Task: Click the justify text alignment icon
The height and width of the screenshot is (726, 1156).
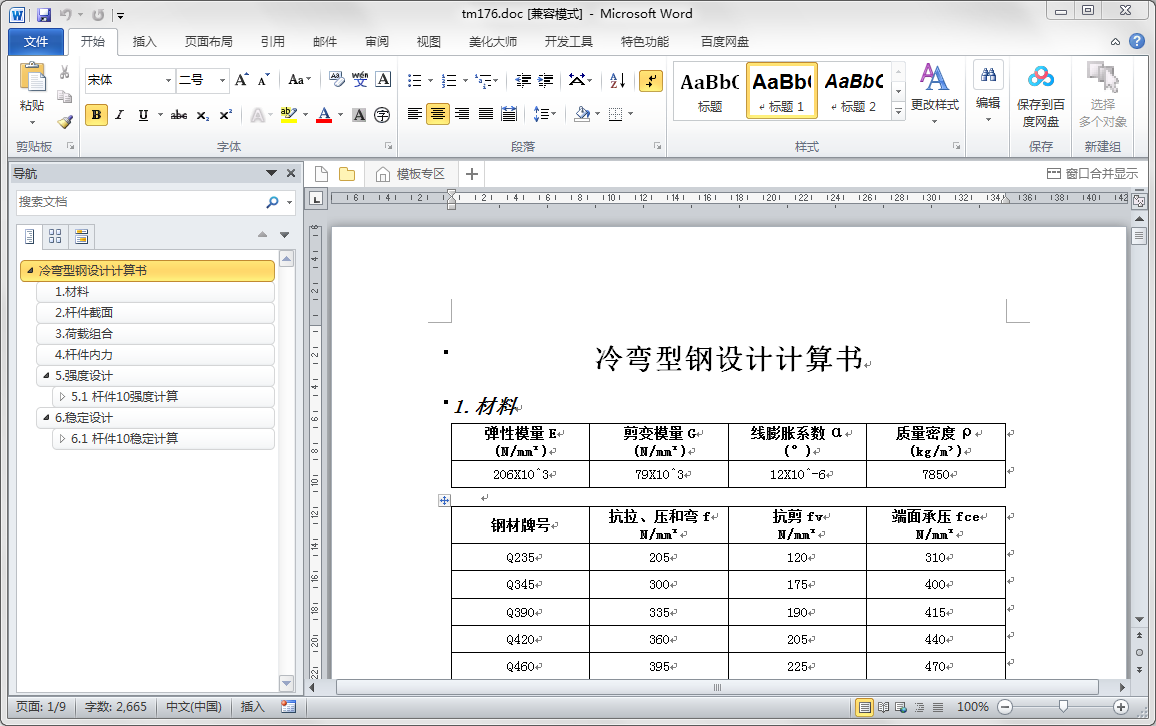Action: [486, 114]
